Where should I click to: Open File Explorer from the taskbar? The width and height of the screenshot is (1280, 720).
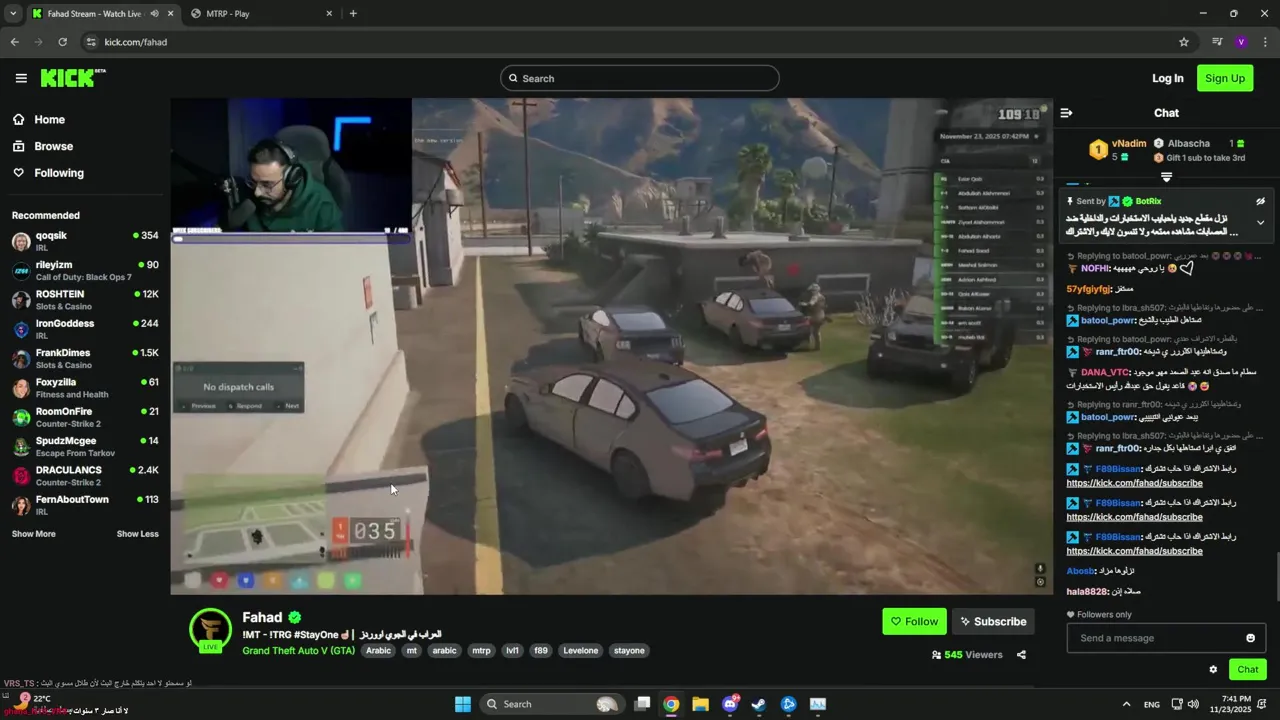[x=700, y=704]
